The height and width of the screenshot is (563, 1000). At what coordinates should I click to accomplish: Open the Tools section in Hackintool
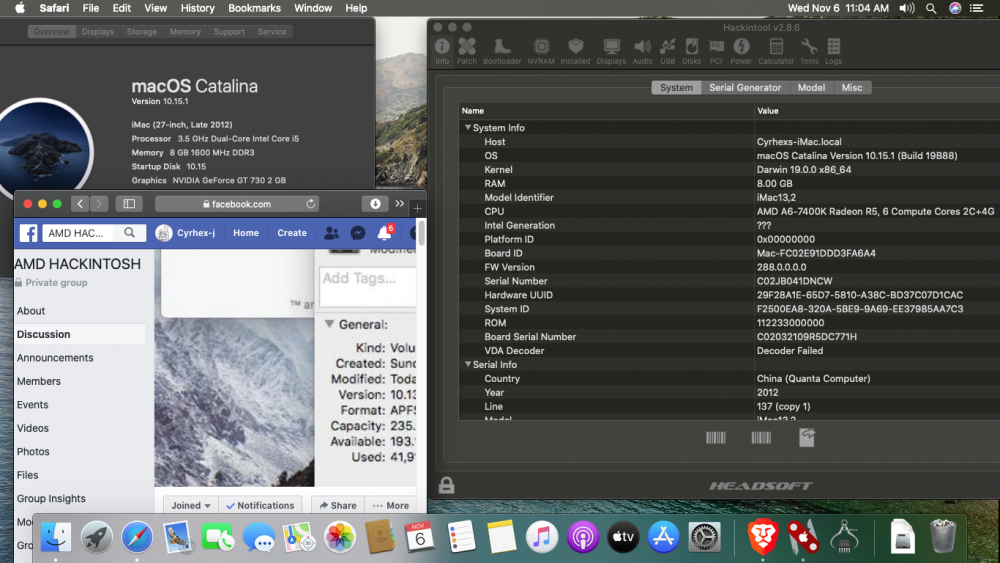[x=809, y=51]
